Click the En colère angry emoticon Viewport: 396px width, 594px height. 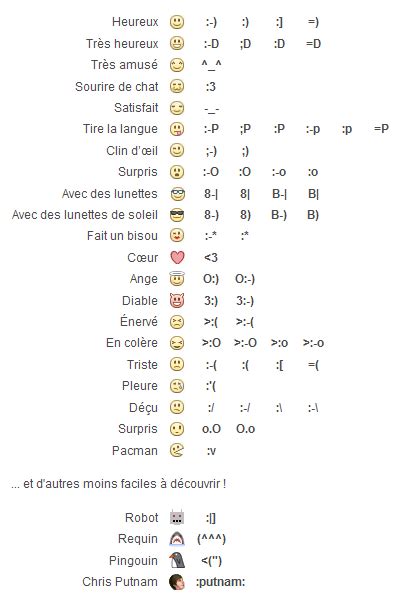click(177, 343)
